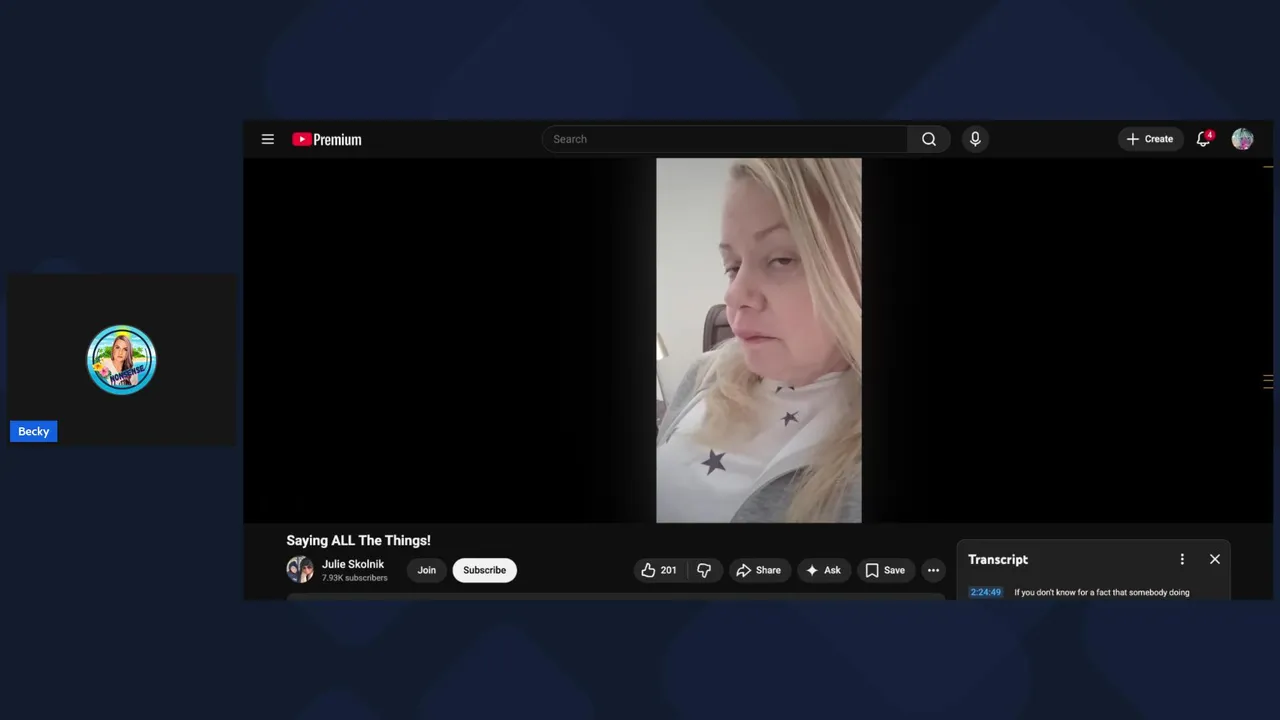This screenshot has width=1280, height=720.
Task: Dislike the video with thumbs-down icon
Action: (704, 570)
